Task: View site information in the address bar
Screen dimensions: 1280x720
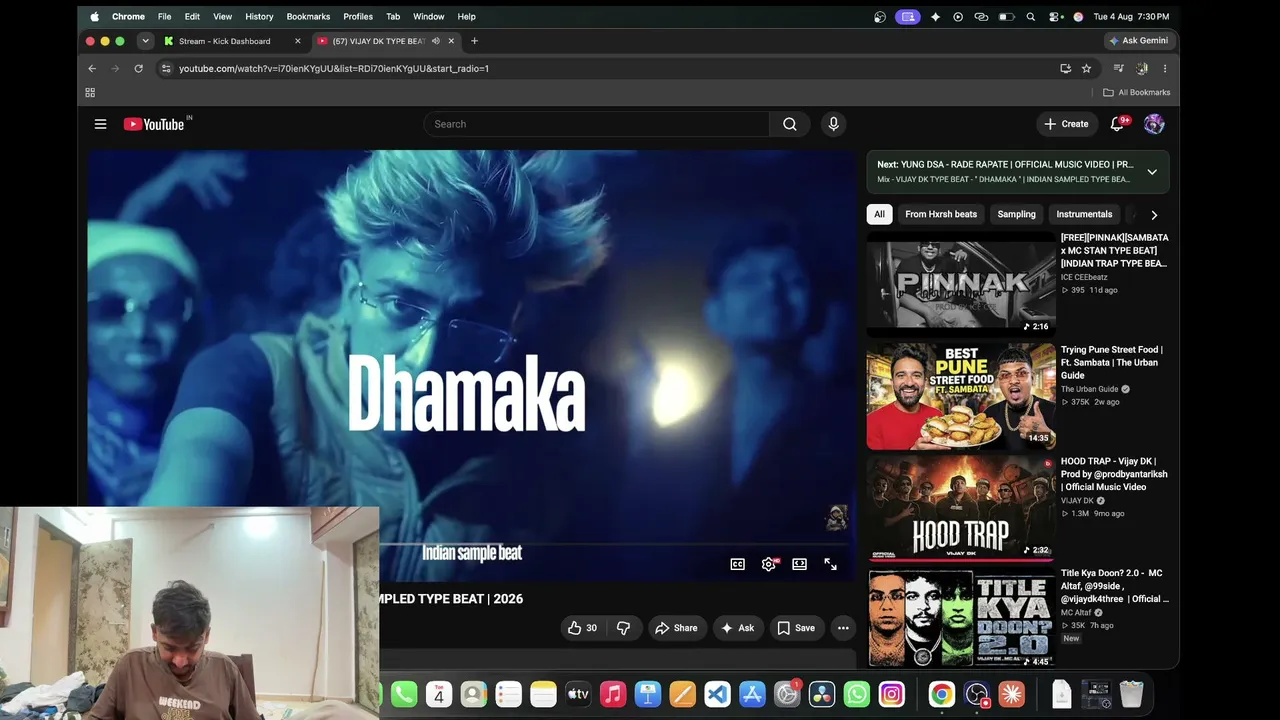Action: pyautogui.click(x=166, y=68)
